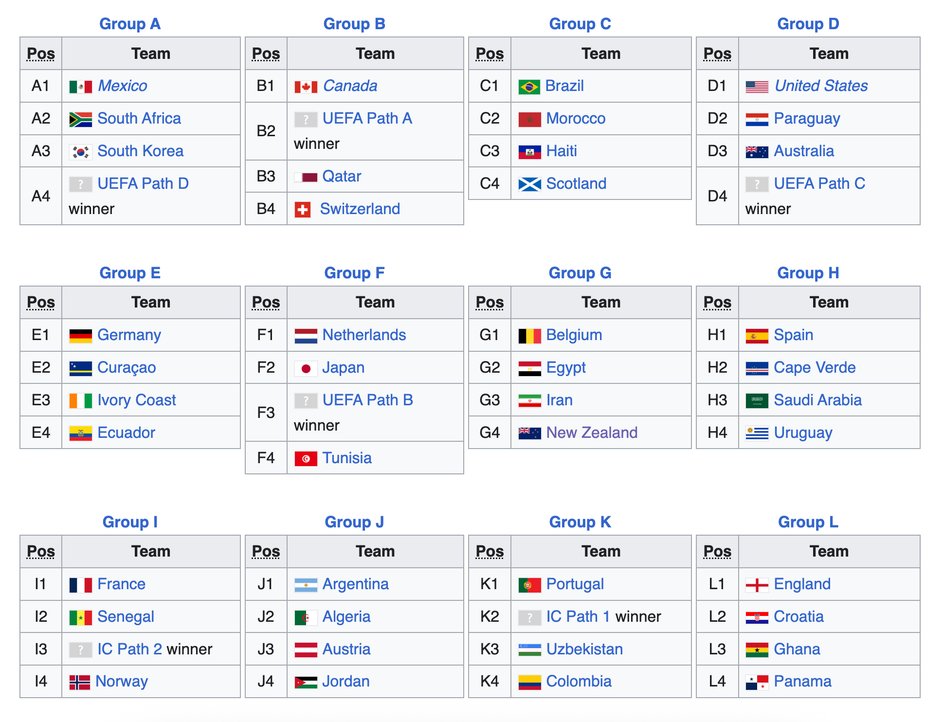944x722 pixels.
Task: Open the Group F heading link
Action: [354, 273]
